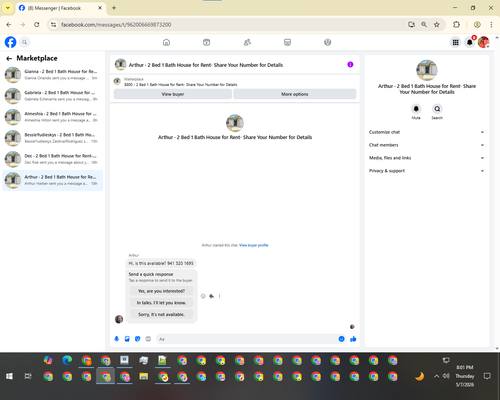Open the Friends icon in top navigation
The width and height of the screenshot is (500, 400).
coord(247,42)
